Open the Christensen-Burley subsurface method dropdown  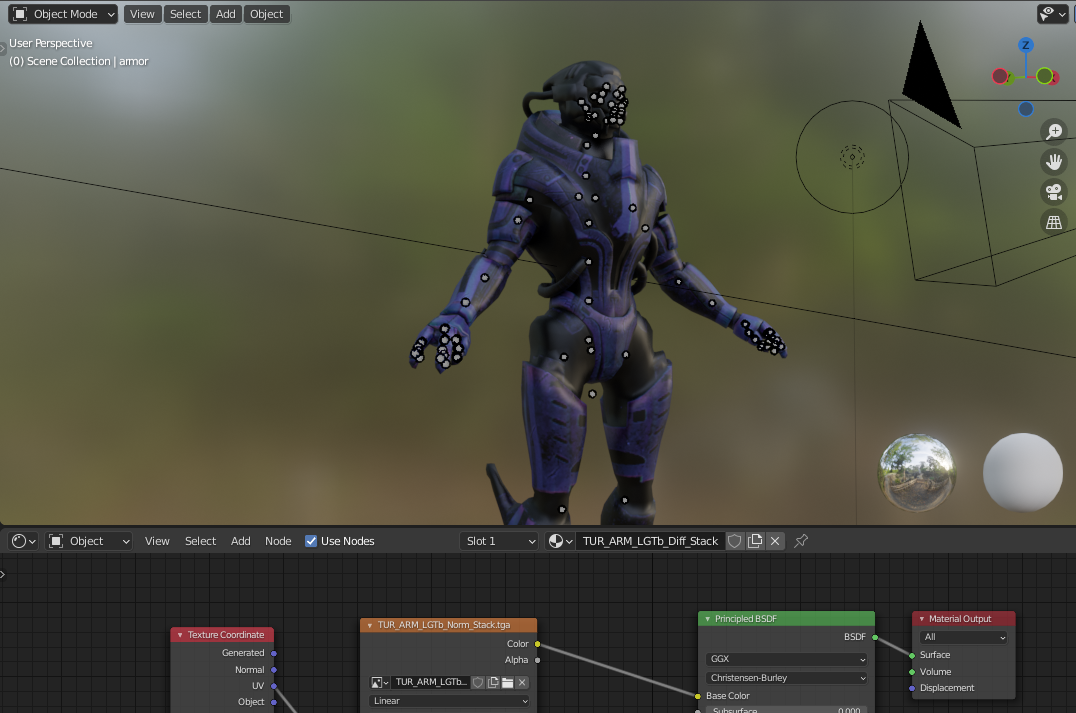pos(786,677)
